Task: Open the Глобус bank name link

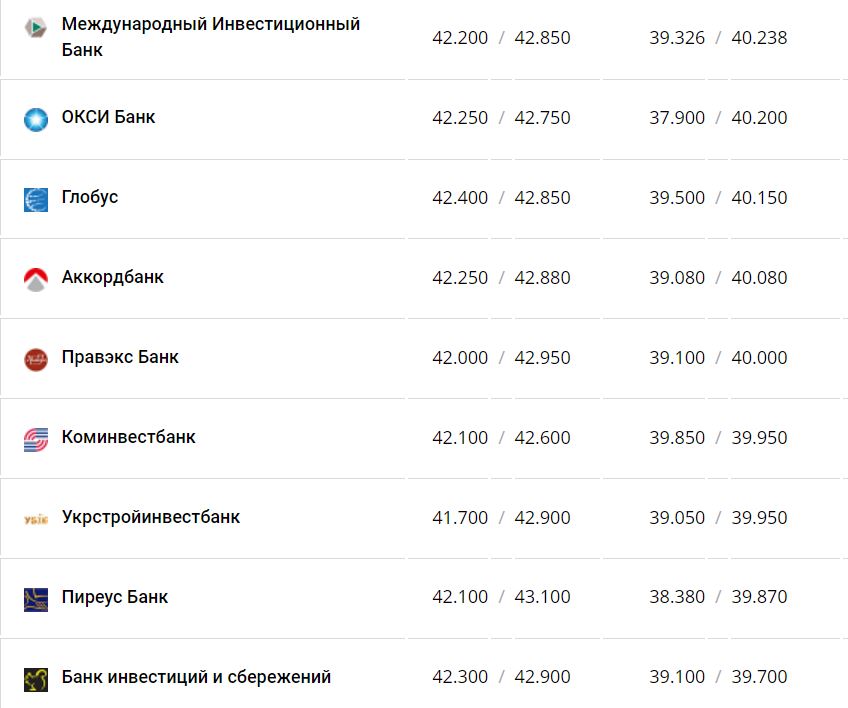Action: click(x=90, y=197)
